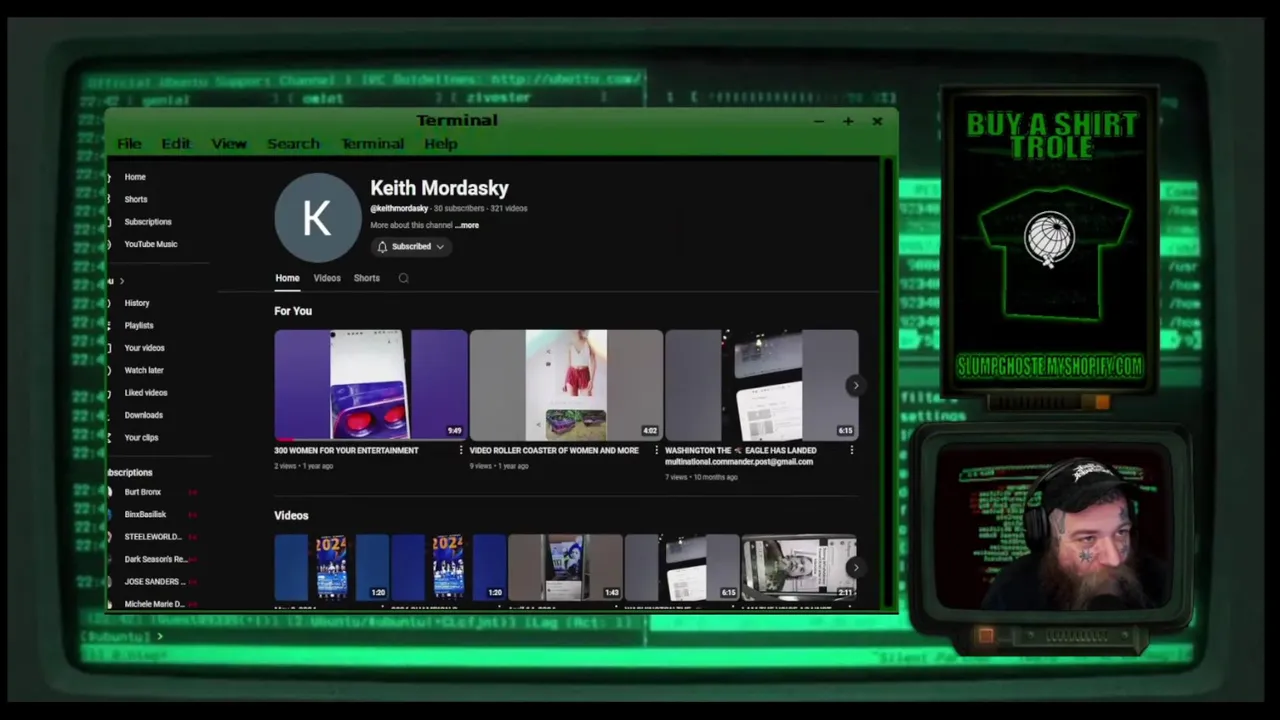Open VIDEO ROLLER COASTER OF WOMEN title

coord(554,451)
